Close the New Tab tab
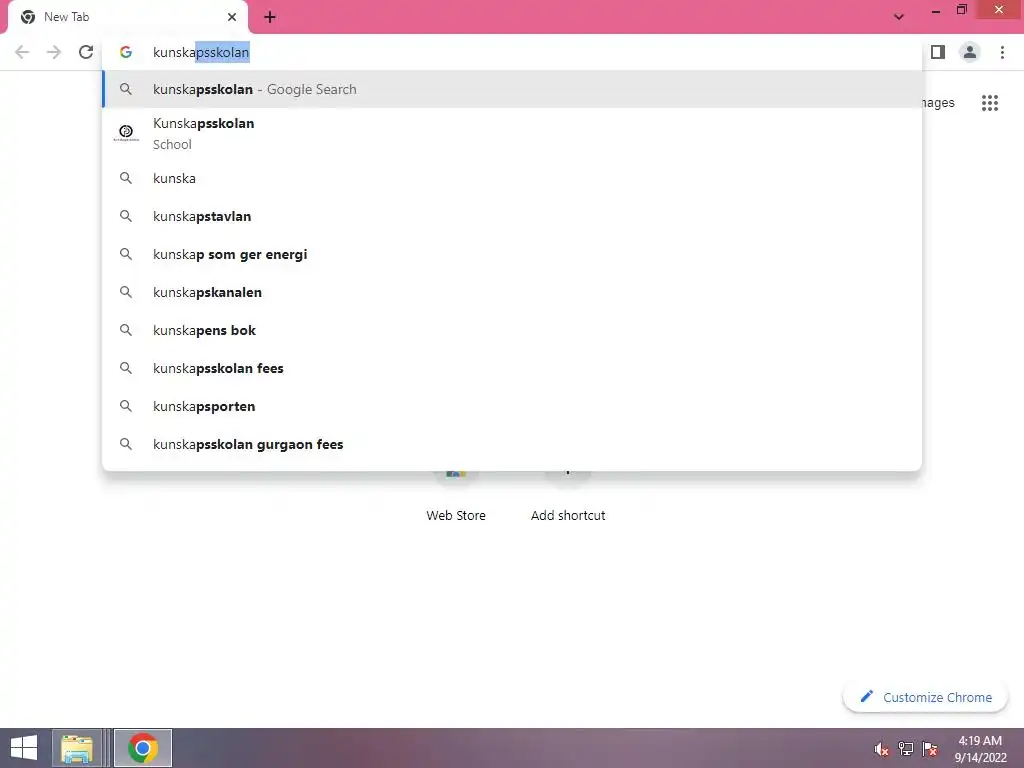Viewport: 1024px width, 768px height. (x=232, y=17)
